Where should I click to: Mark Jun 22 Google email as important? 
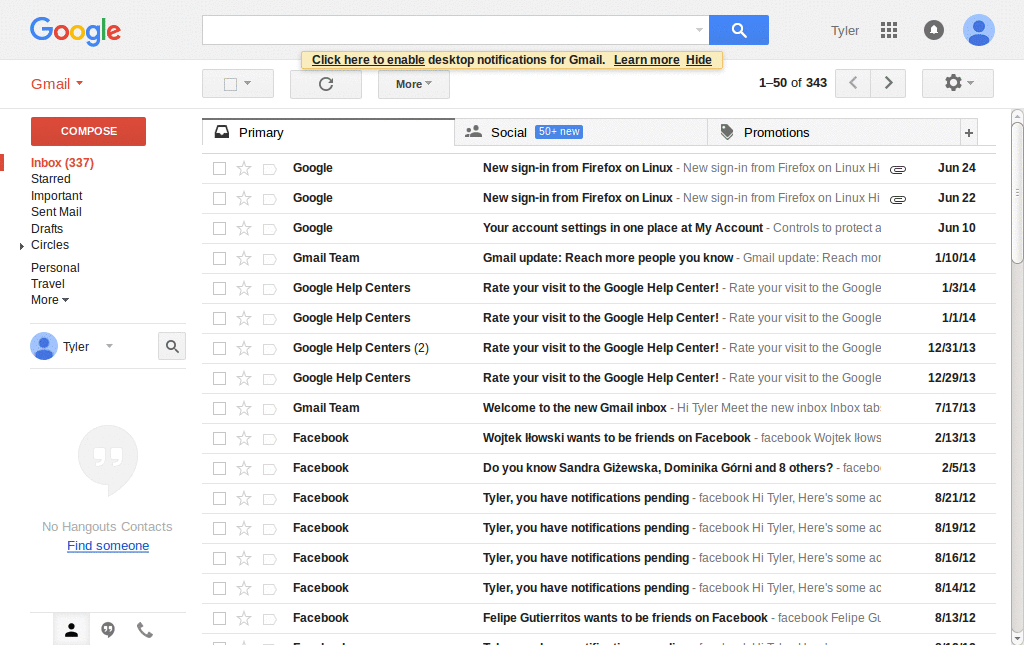(269, 199)
